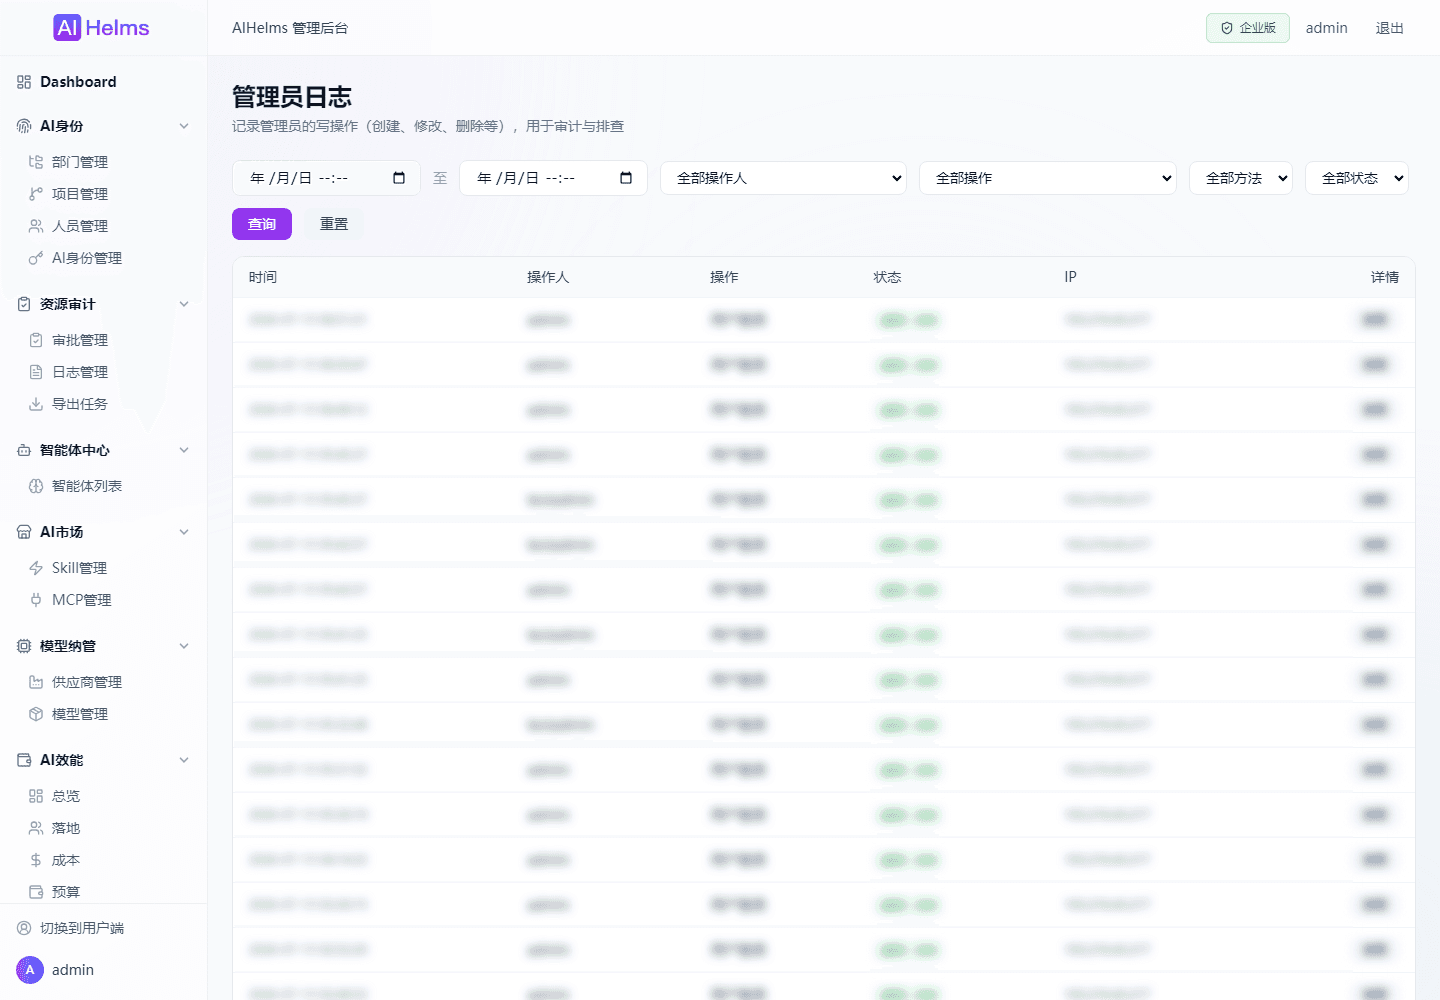Click the 时间 column header
This screenshot has width=1440, height=1000.
pyautogui.click(x=263, y=277)
